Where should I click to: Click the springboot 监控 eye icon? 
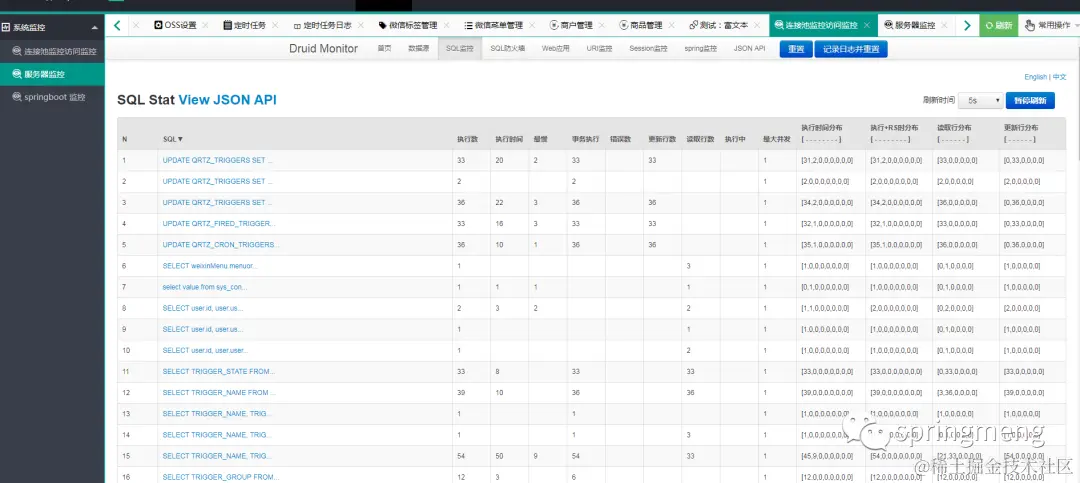click(17, 97)
